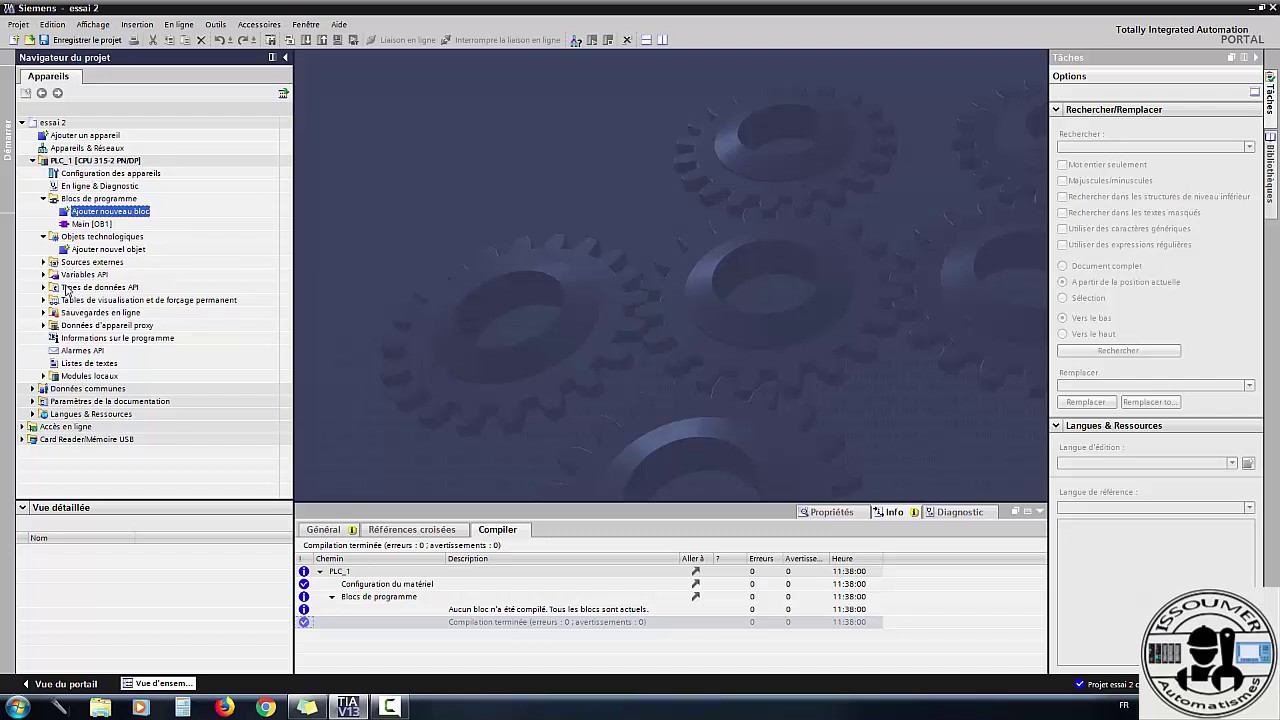Expand the Données communes node
This screenshot has width=1280, height=720.
[33, 389]
